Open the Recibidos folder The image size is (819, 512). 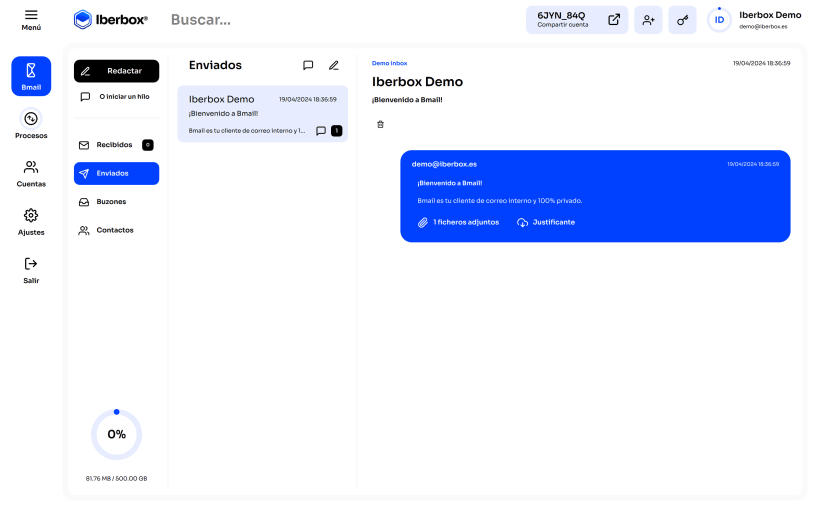116,145
